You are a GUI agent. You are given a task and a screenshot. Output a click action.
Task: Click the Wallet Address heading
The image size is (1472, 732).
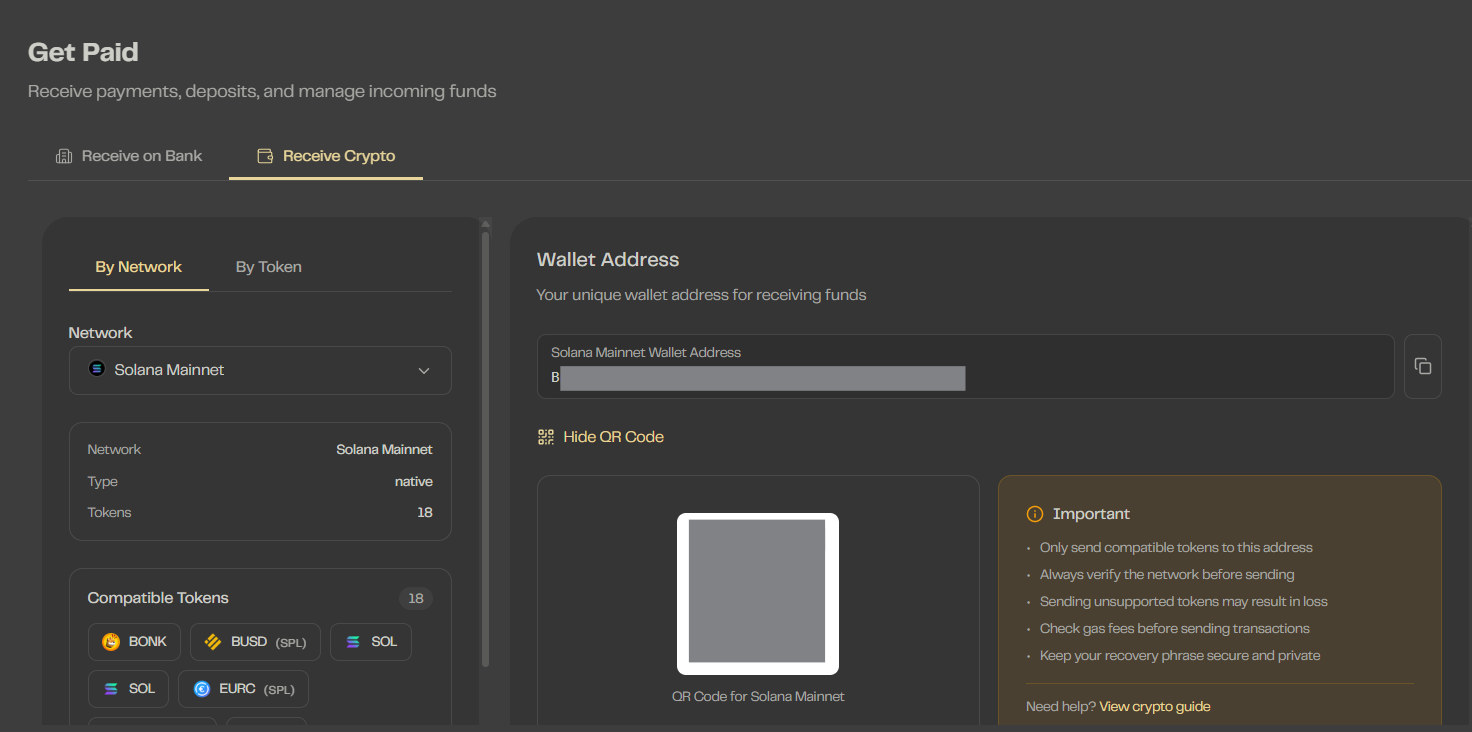click(608, 260)
